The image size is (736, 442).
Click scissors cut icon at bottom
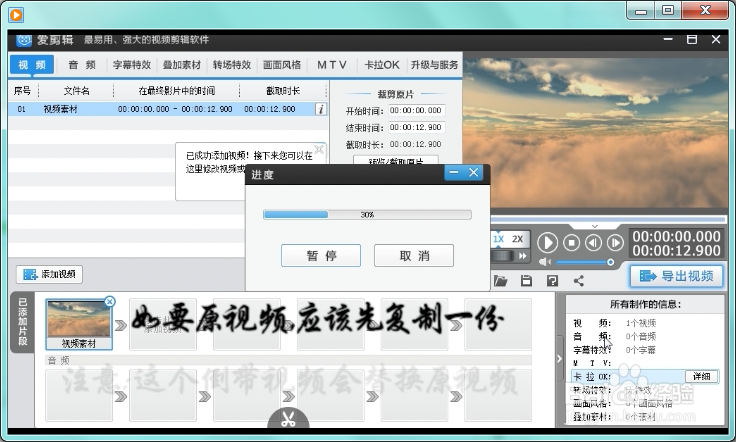[x=288, y=419]
